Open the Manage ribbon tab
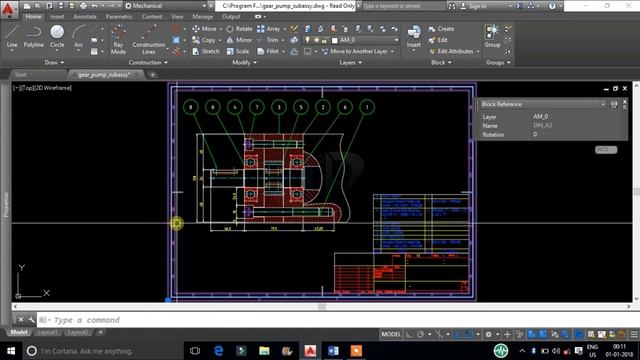Screen dimensions: 640x360 (203, 17)
